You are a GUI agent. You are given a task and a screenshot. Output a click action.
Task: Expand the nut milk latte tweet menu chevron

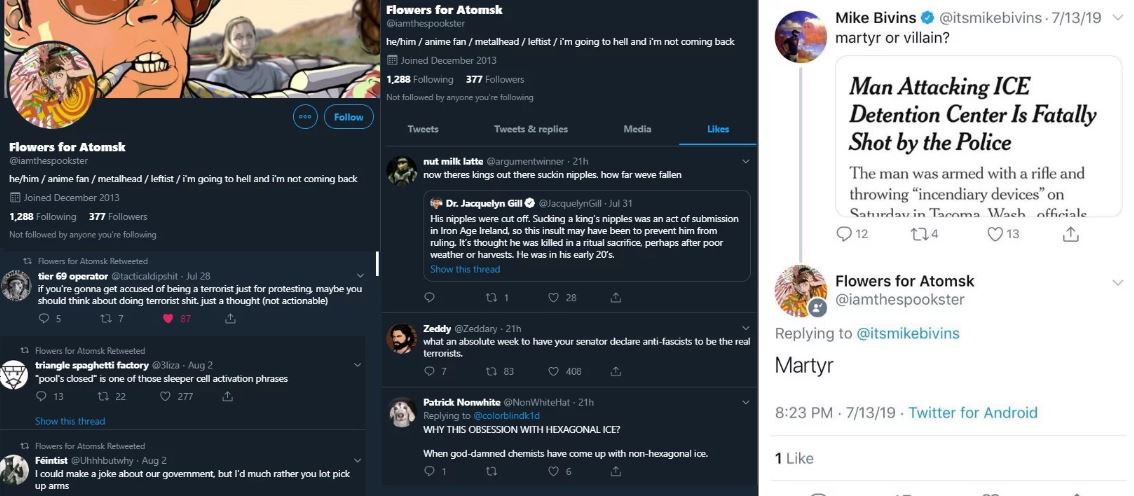pyautogui.click(x=746, y=160)
